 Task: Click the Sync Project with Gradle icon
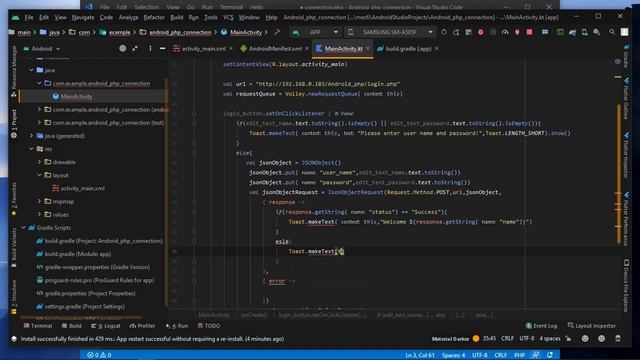coord(572,32)
